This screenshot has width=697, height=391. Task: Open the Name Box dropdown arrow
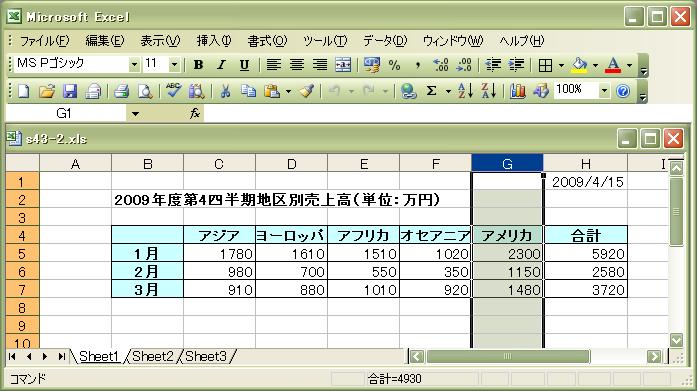(x=135, y=114)
